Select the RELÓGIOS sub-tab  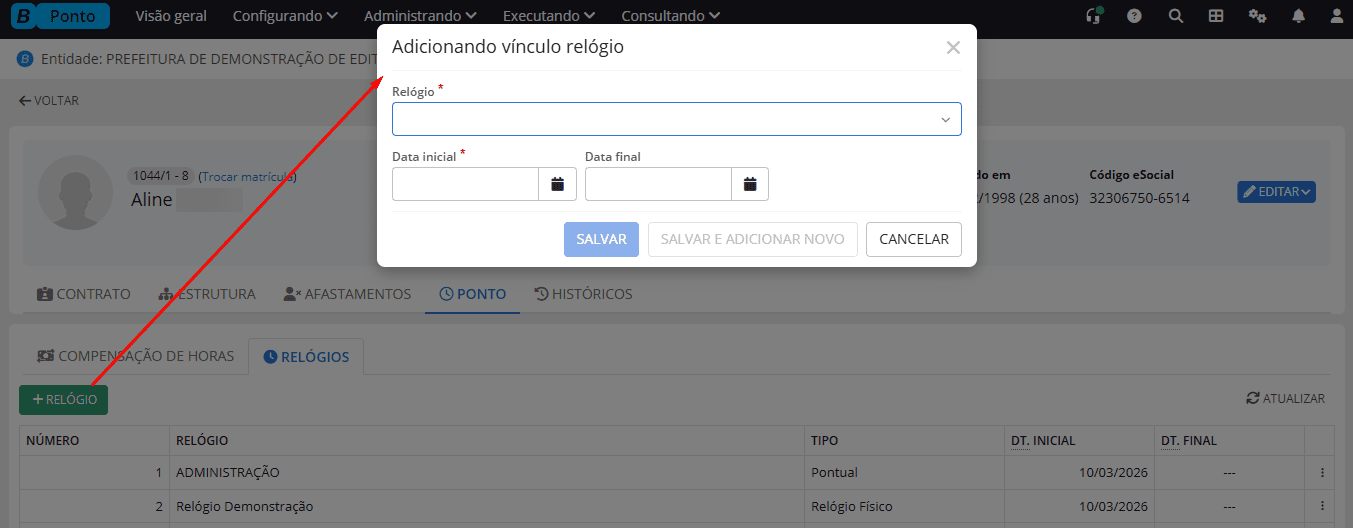coord(306,357)
